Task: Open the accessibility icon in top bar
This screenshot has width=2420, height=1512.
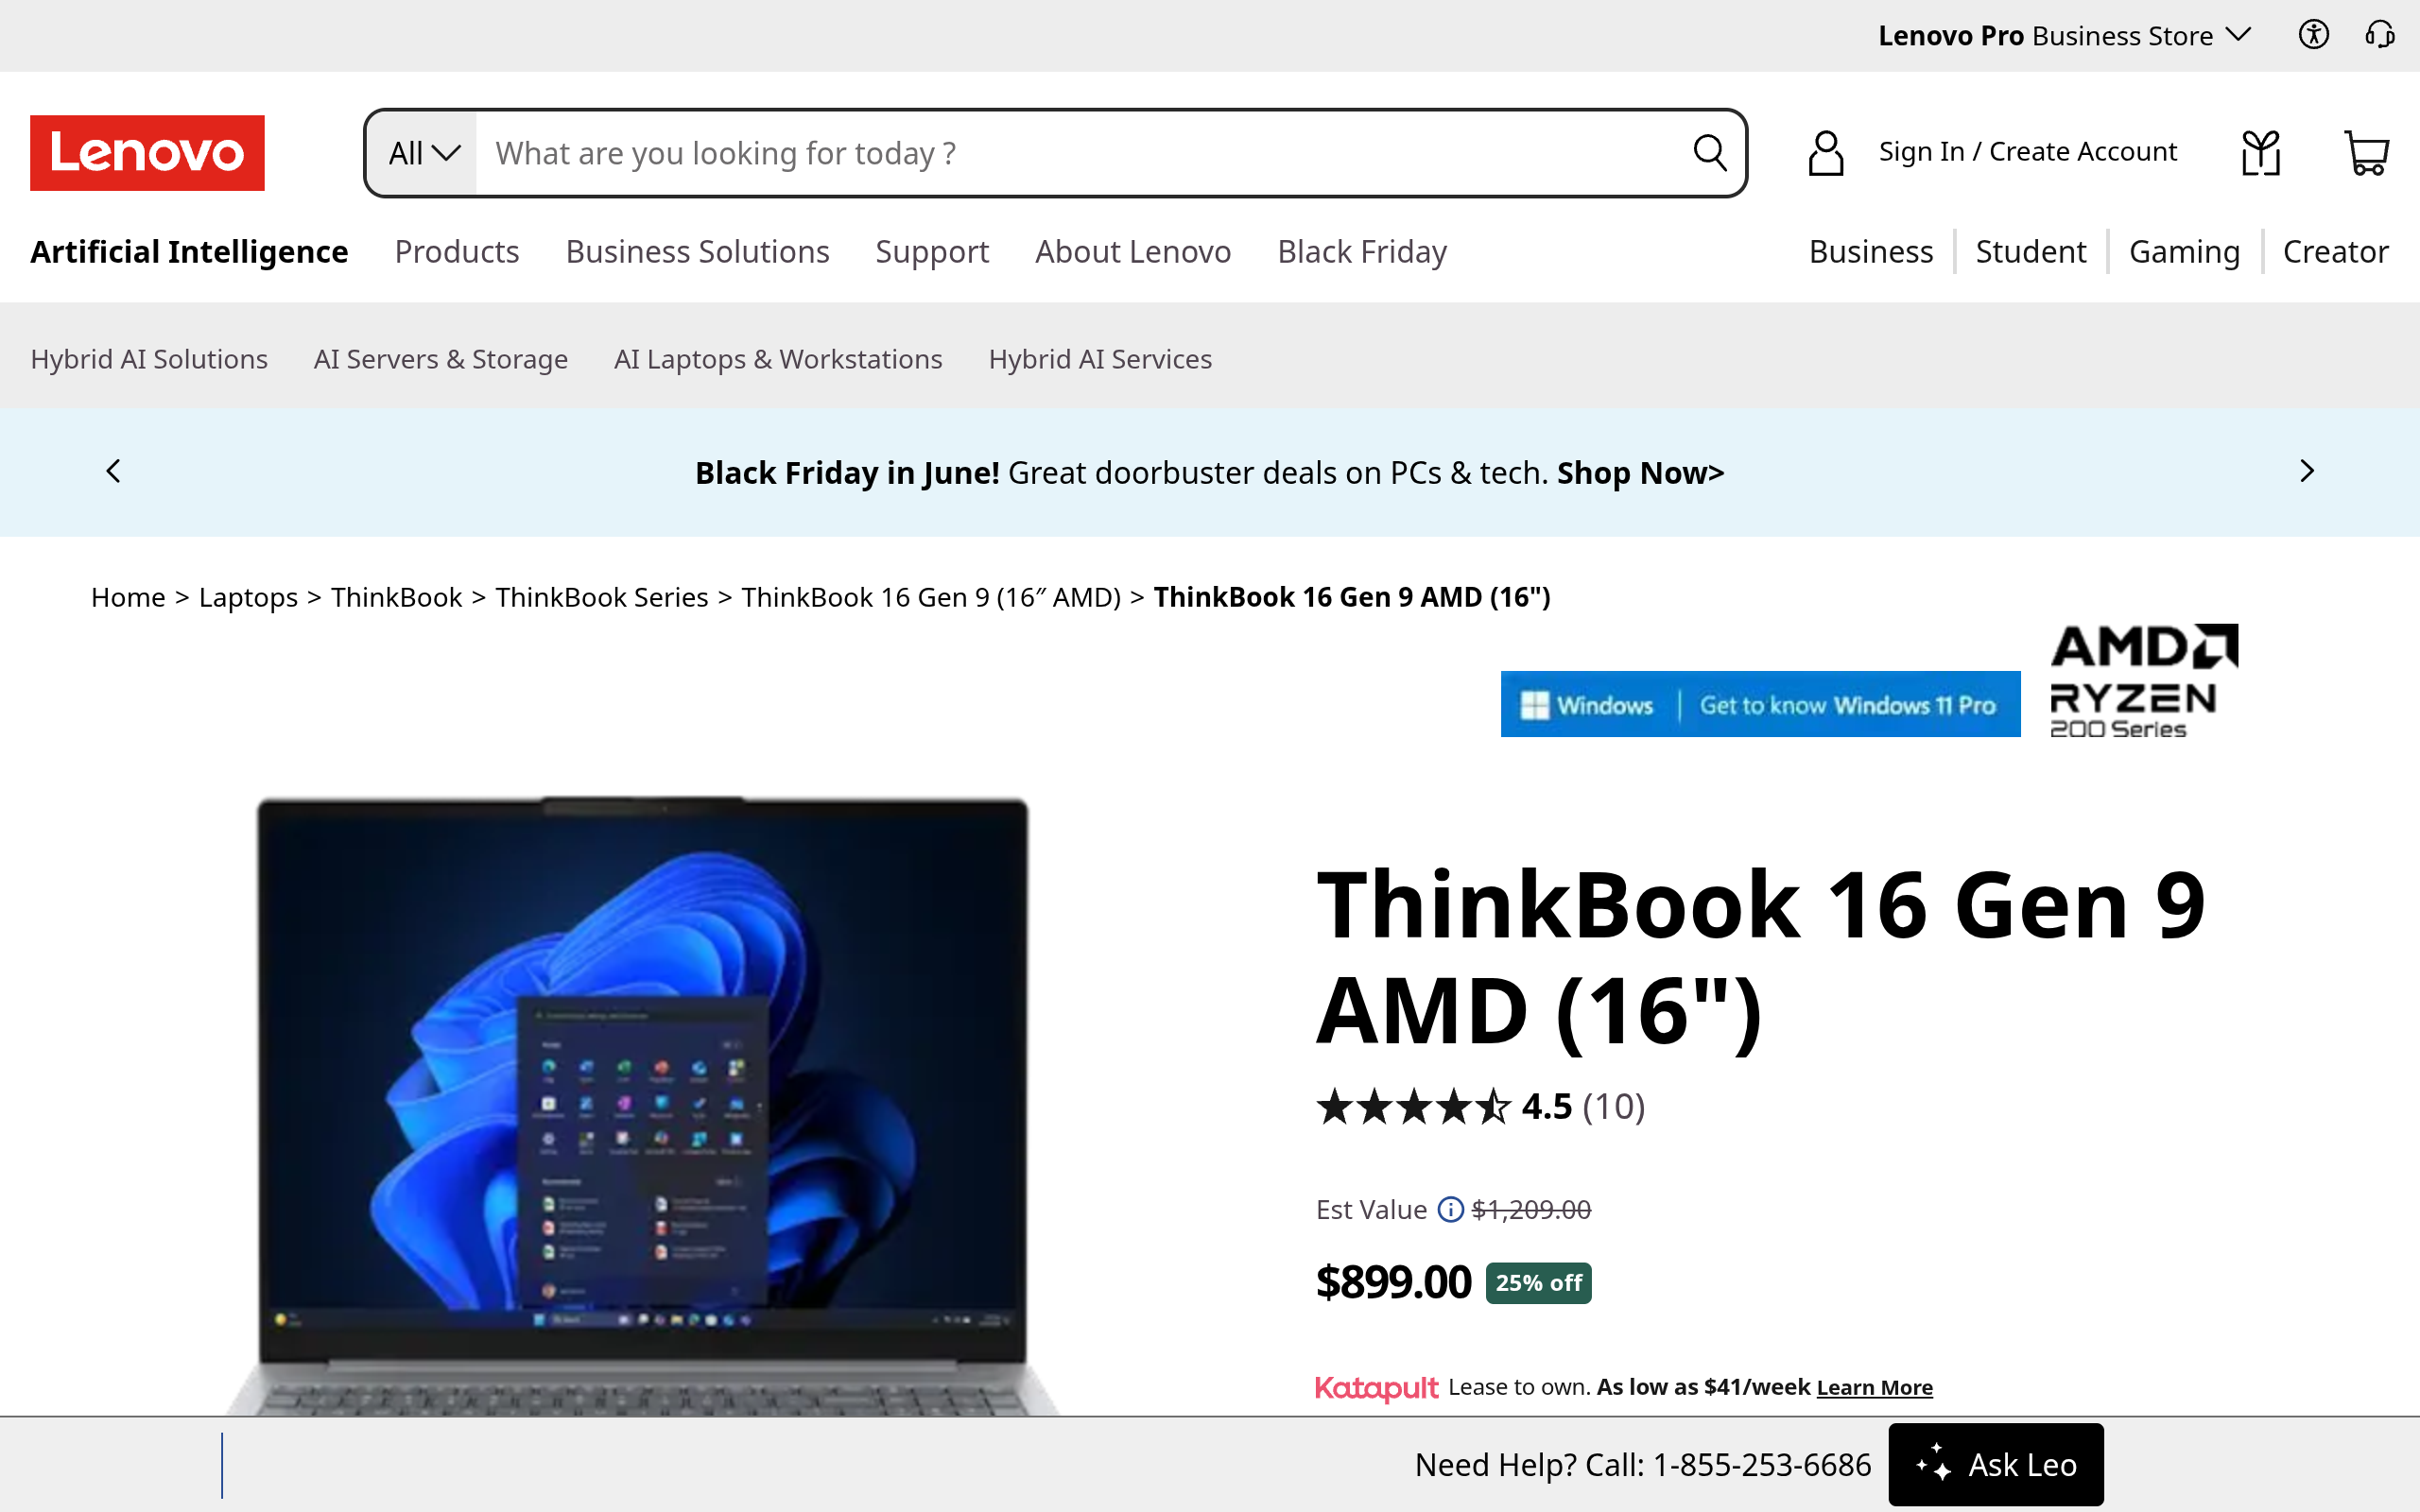Action: [2313, 35]
